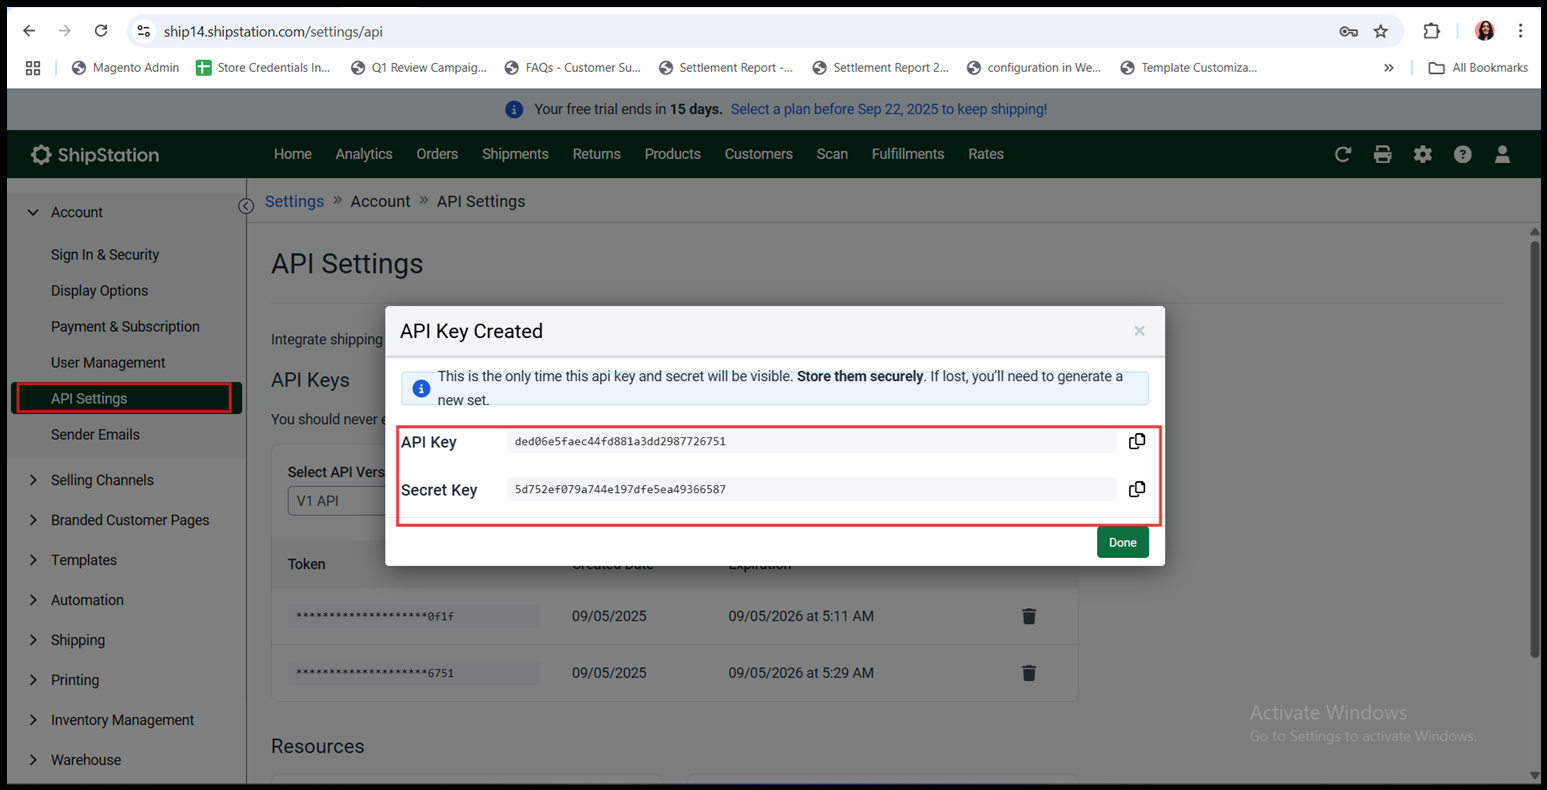Image resolution: width=1547 pixels, height=790 pixels.
Task: Bookmark this page with star icon
Action: click(x=1381, y=31)
